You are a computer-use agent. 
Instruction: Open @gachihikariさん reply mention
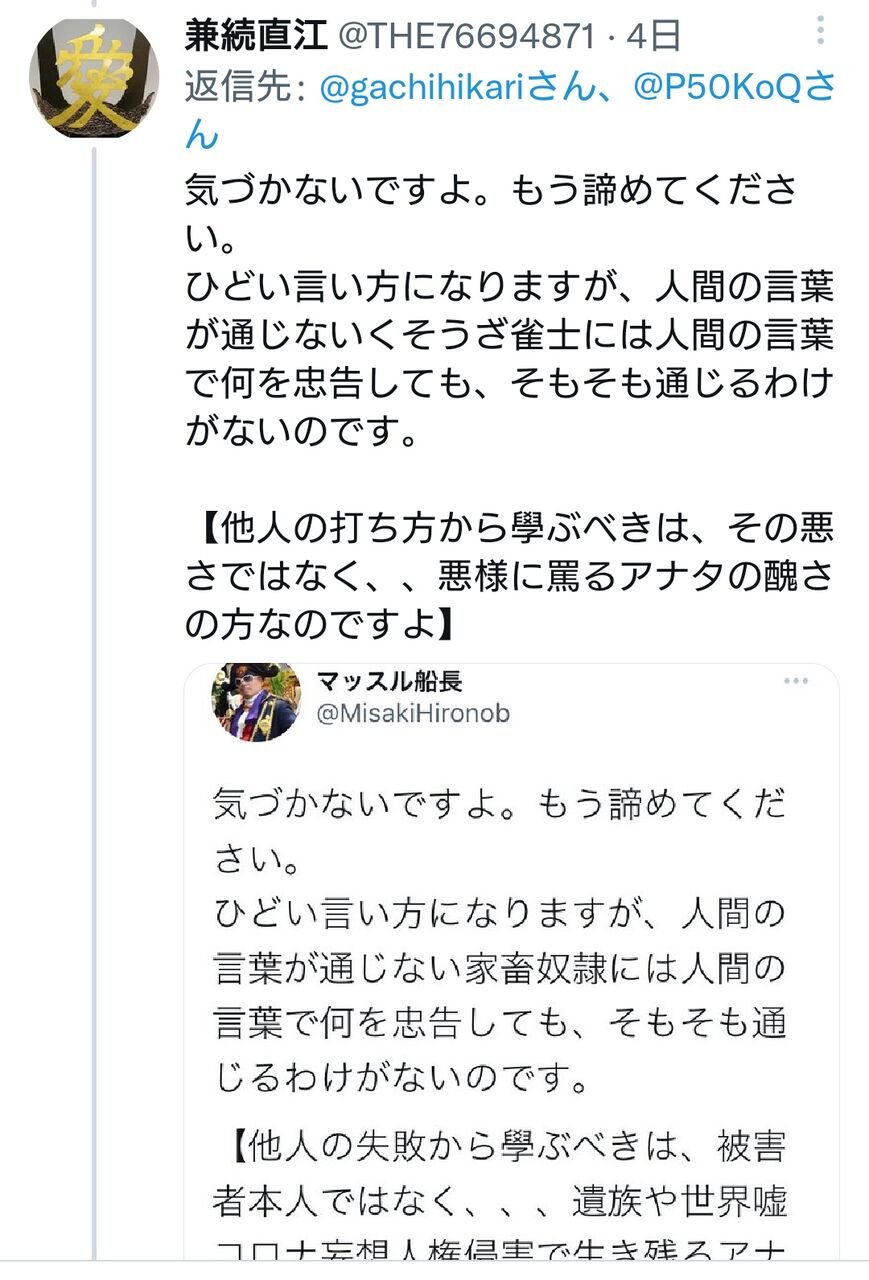click(x=467, y=87)
